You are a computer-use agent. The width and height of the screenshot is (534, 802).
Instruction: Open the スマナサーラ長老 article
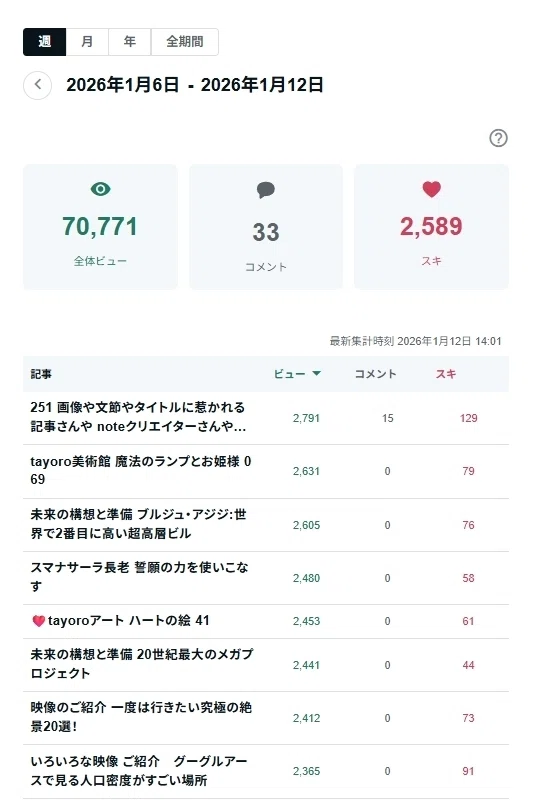click(x=139, y=576)
